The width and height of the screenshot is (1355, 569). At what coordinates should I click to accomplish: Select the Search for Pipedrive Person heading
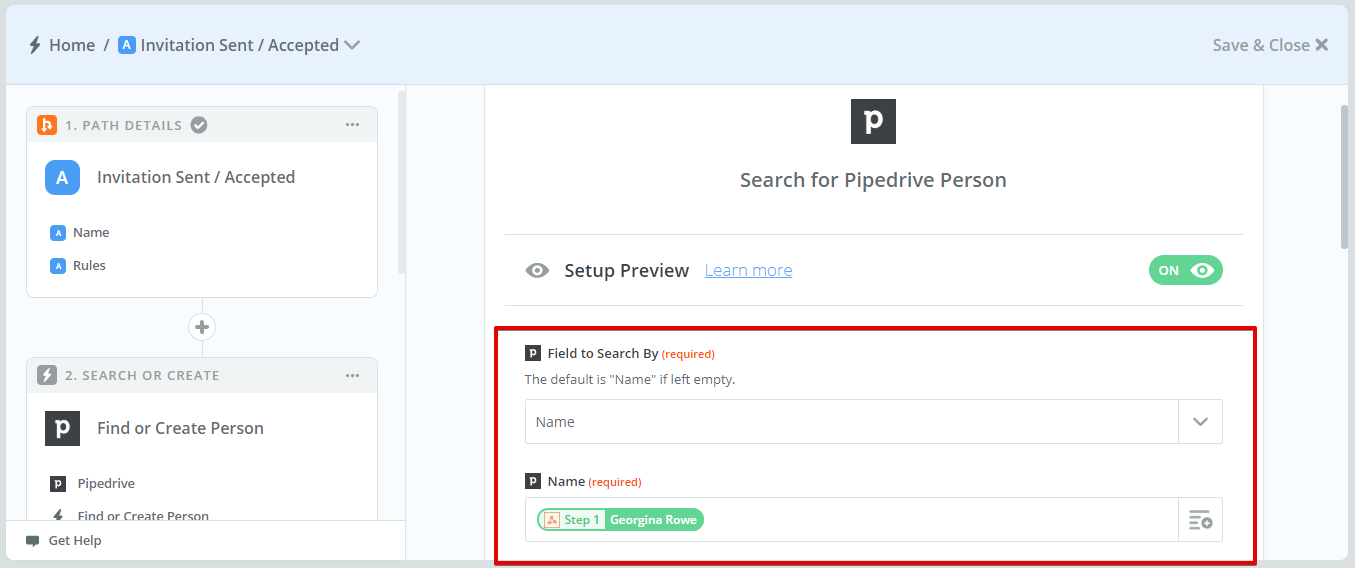tap(873, 180)
